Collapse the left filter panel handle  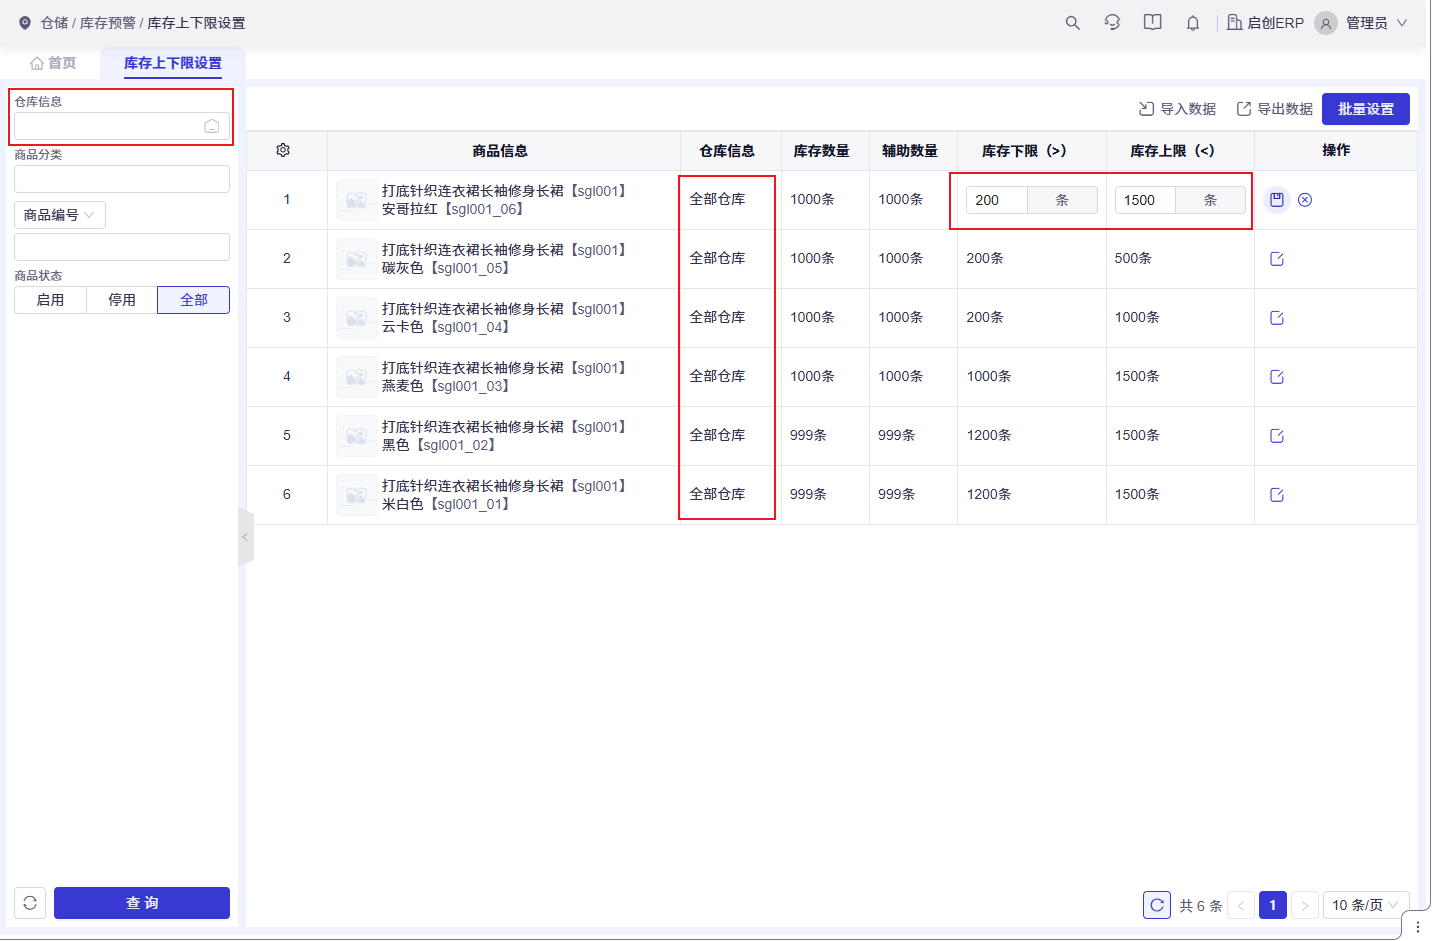click(245, 537)
